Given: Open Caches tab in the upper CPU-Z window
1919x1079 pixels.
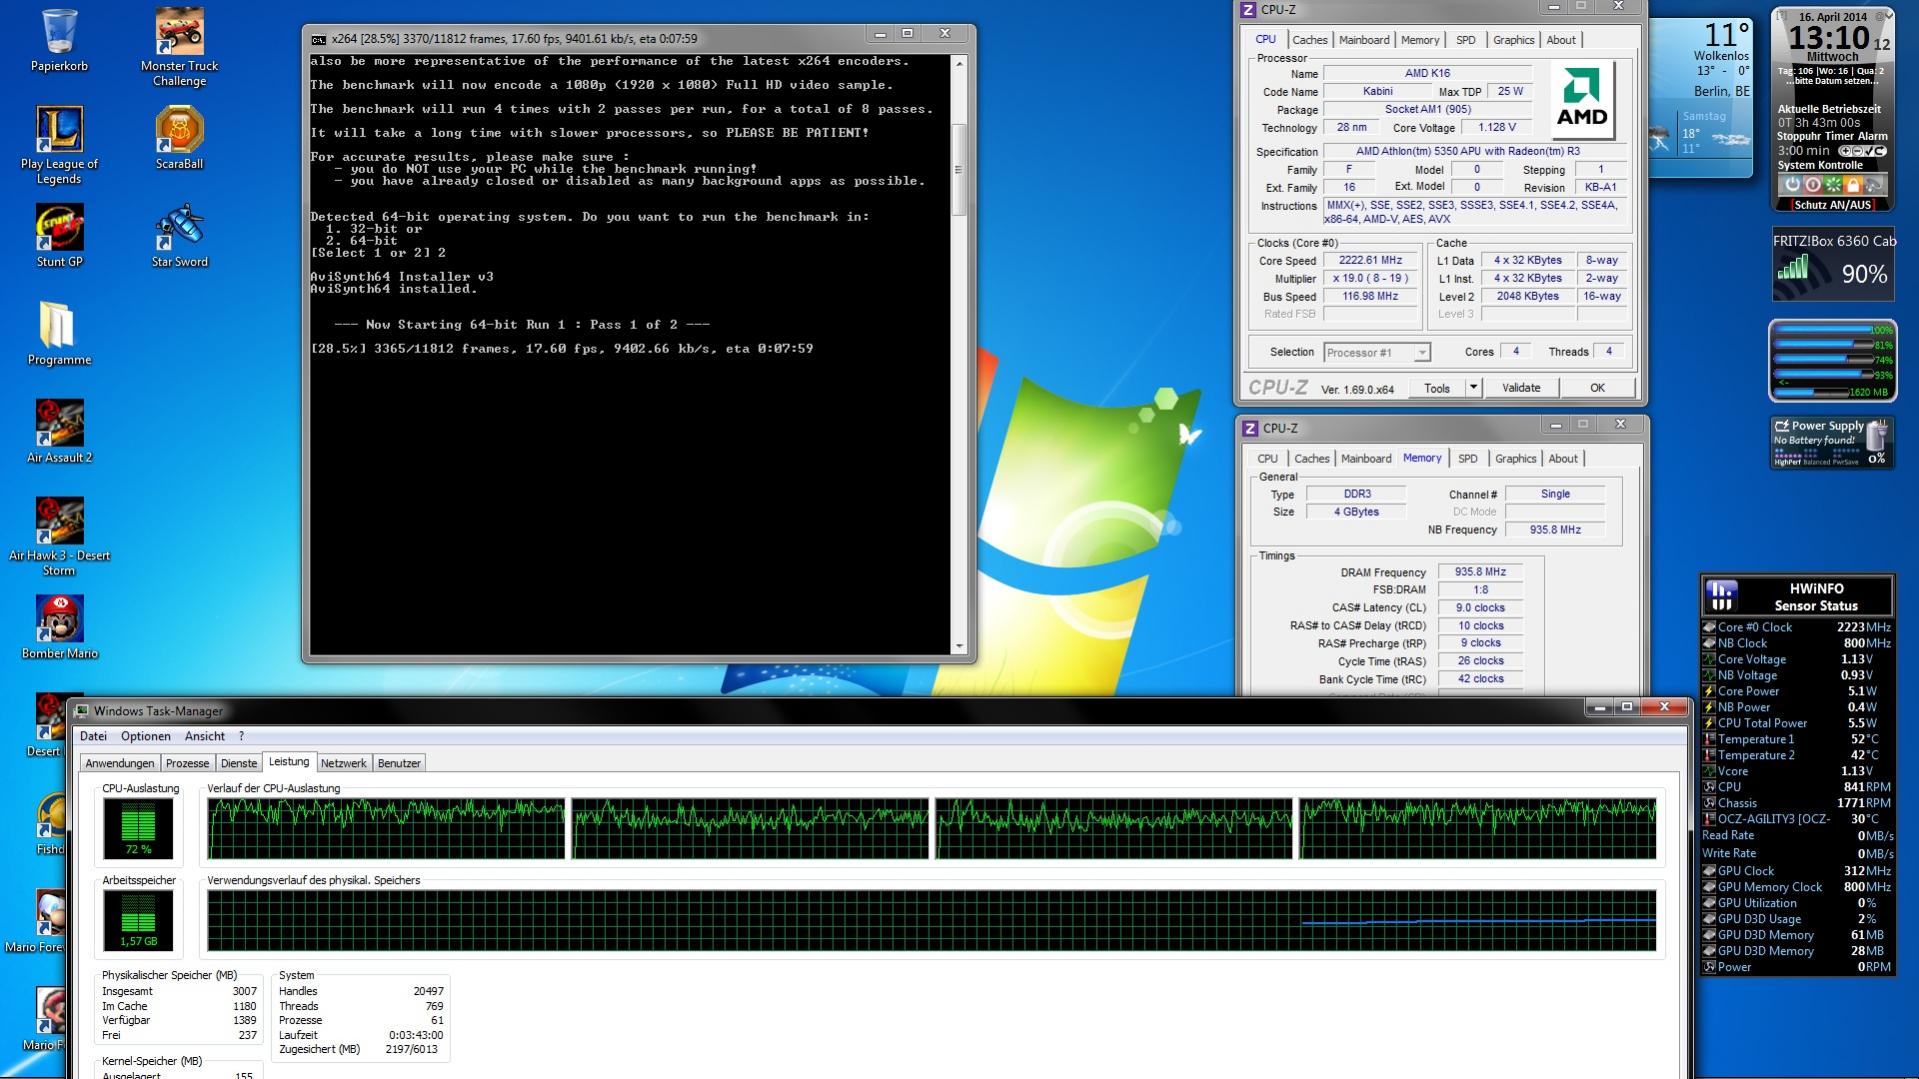Looking at the screenshot, I should [x=1310, y=40].
